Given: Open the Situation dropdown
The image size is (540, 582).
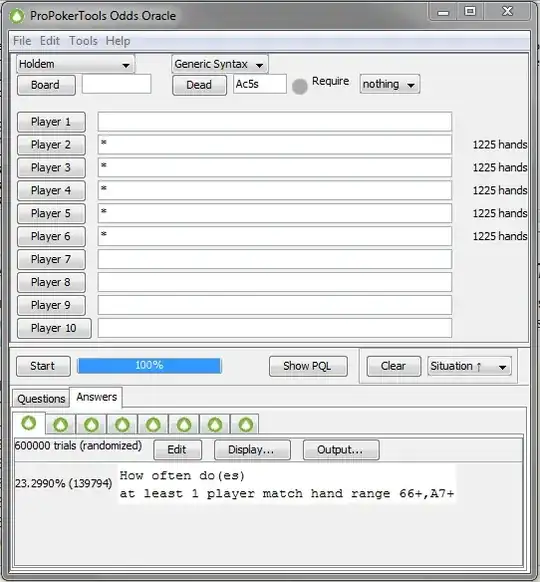Looking at the screenshot, I should point(469,366).
